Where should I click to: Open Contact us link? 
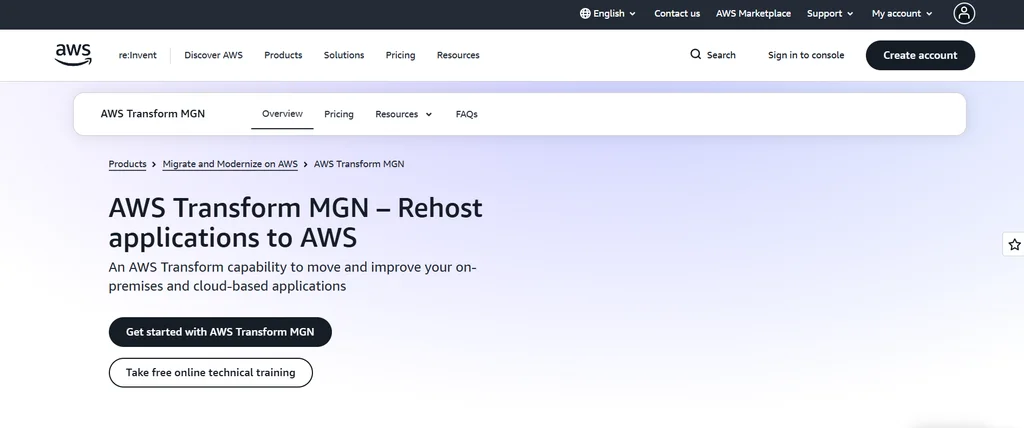point(677,14)
